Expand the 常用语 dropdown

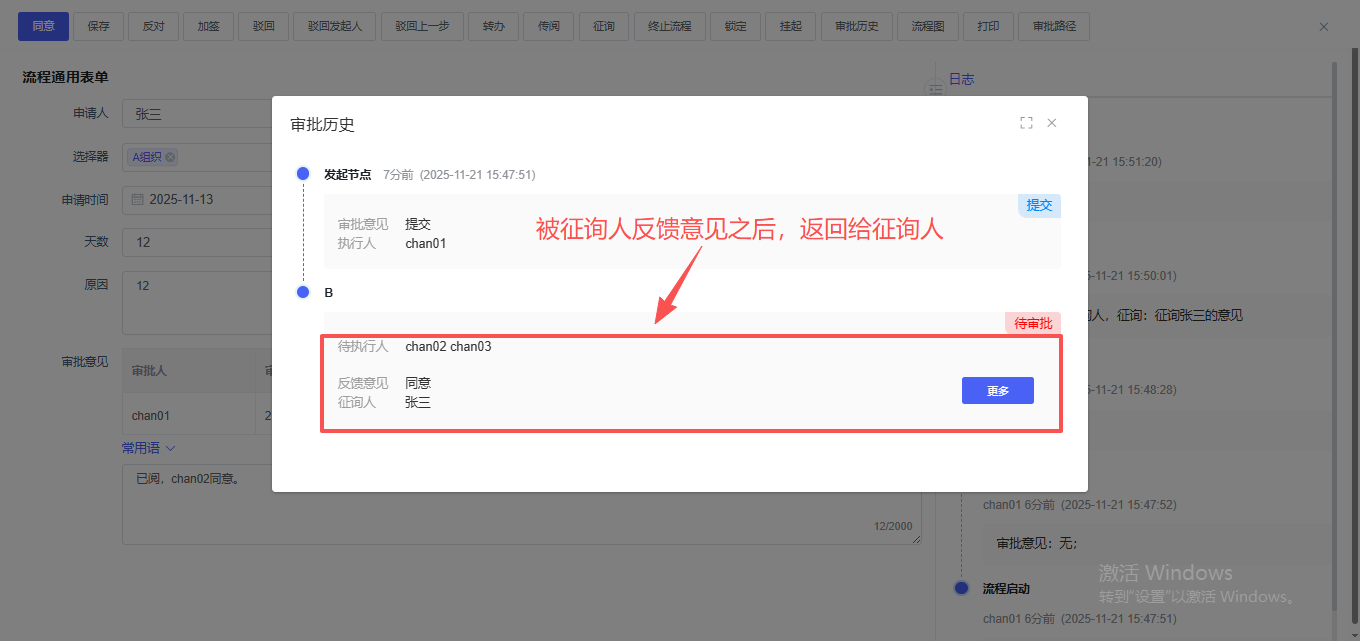coord(148,448)
